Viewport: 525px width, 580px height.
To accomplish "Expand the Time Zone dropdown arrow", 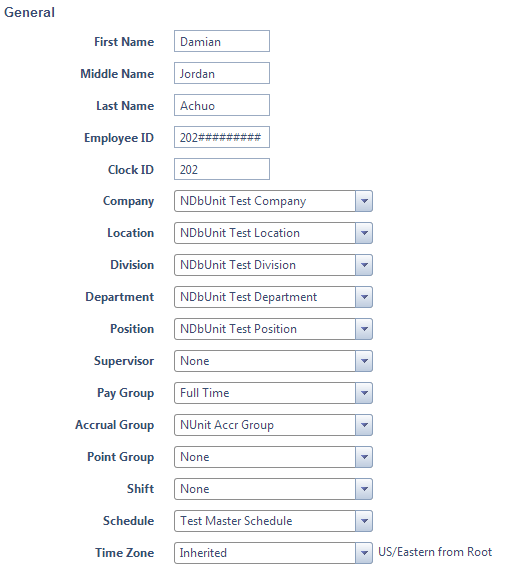I will pyautogui.click(x=364, y=553).
